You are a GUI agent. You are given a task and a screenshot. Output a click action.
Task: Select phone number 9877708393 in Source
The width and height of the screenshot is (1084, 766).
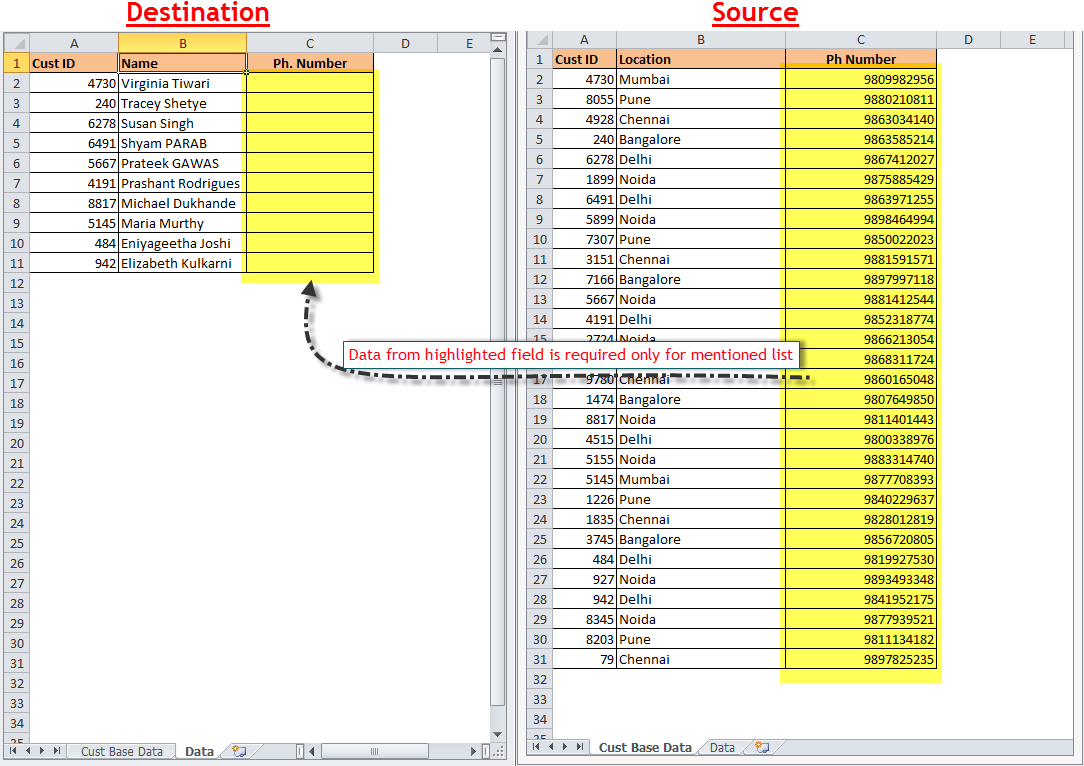pyautogui.click(x=861, y=479)
